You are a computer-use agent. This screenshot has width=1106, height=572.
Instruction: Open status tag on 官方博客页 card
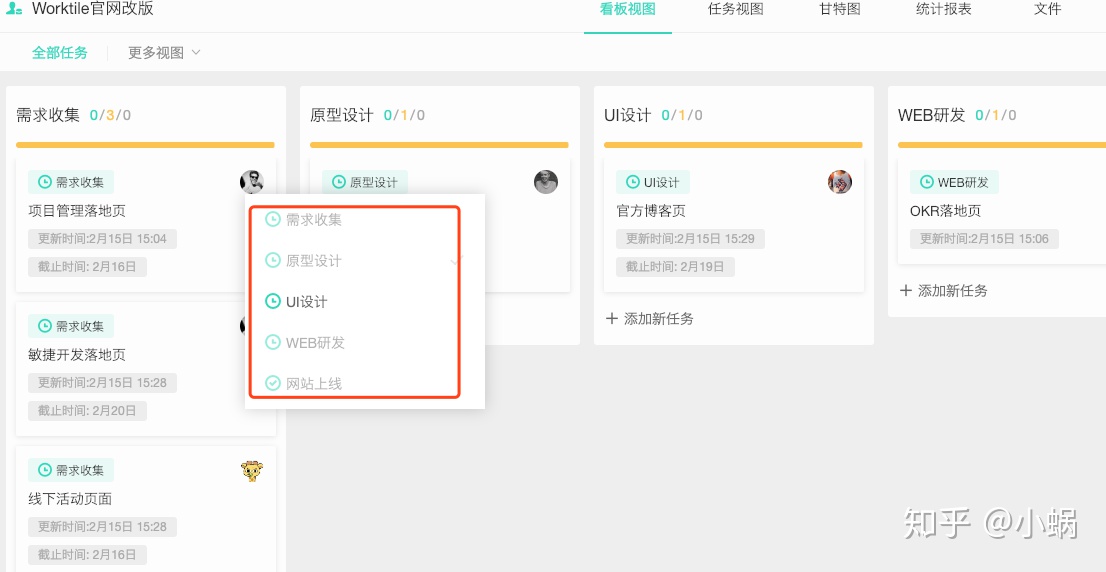pyautogui.click(x=652, y=182)
